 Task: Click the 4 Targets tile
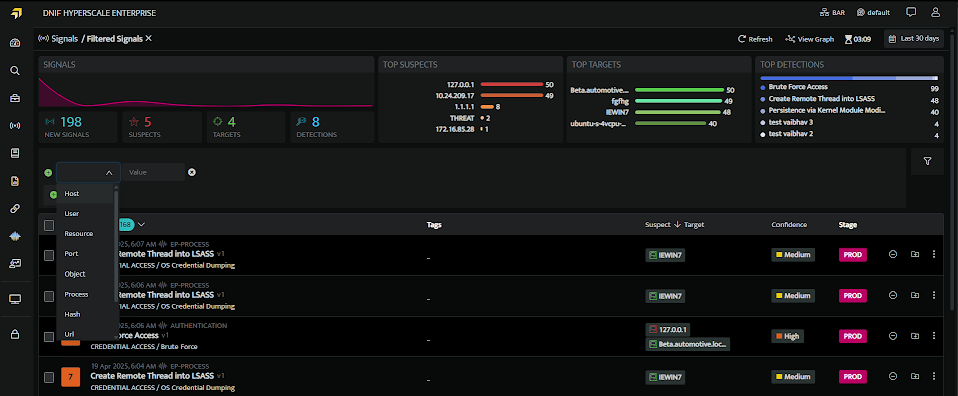click(247, 127)
